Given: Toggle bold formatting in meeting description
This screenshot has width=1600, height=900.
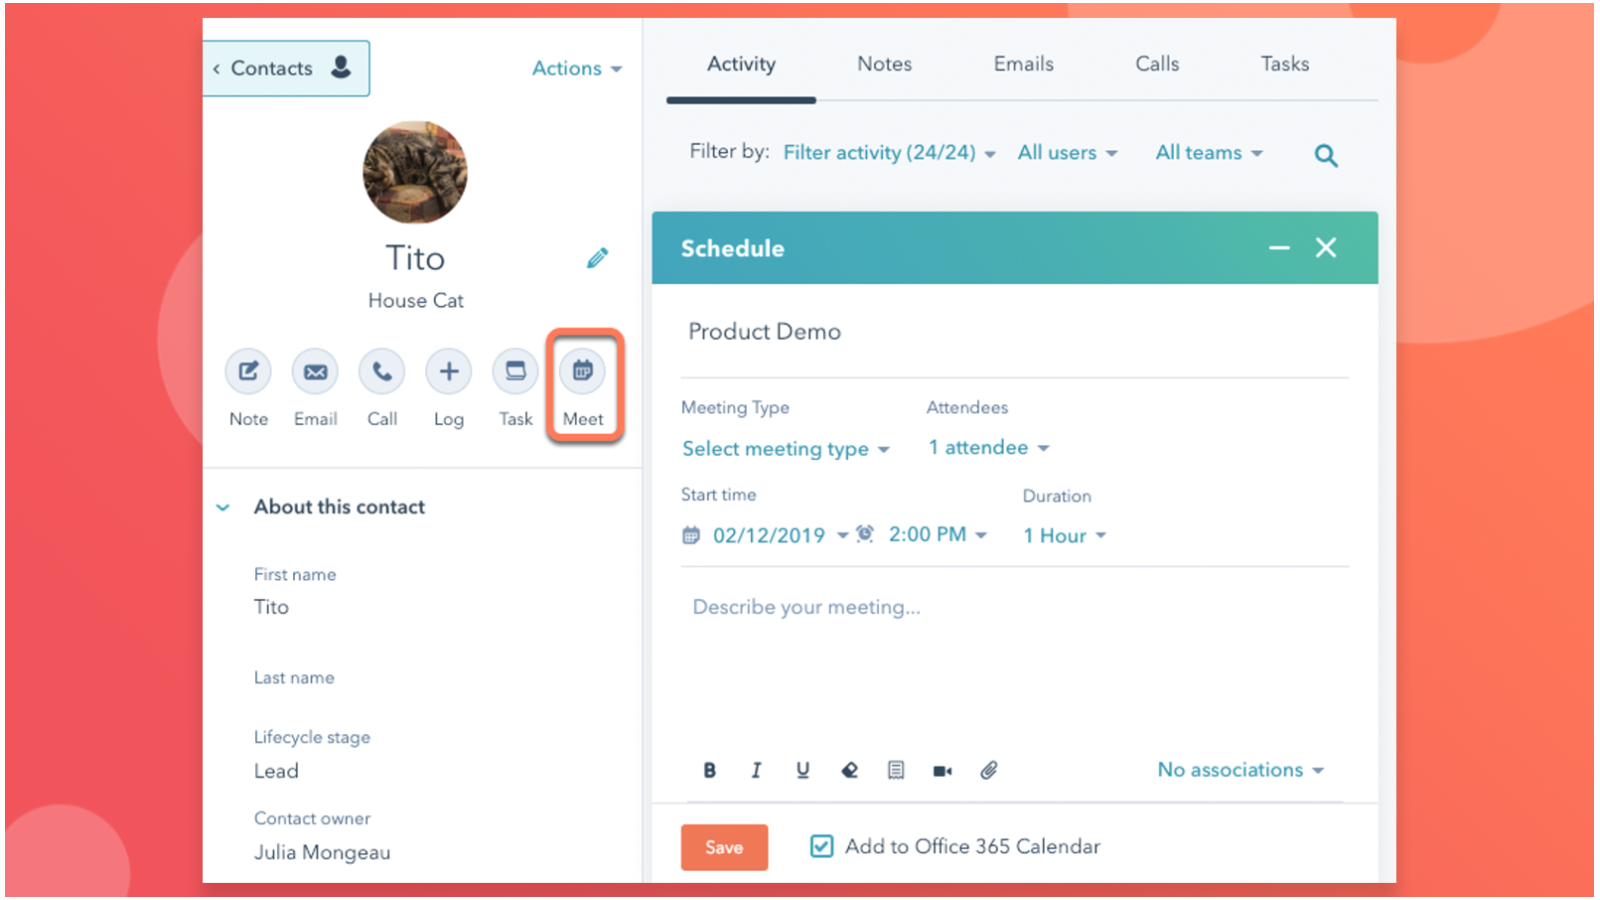Looking at the screenshot, I should (x=709, y=770).
